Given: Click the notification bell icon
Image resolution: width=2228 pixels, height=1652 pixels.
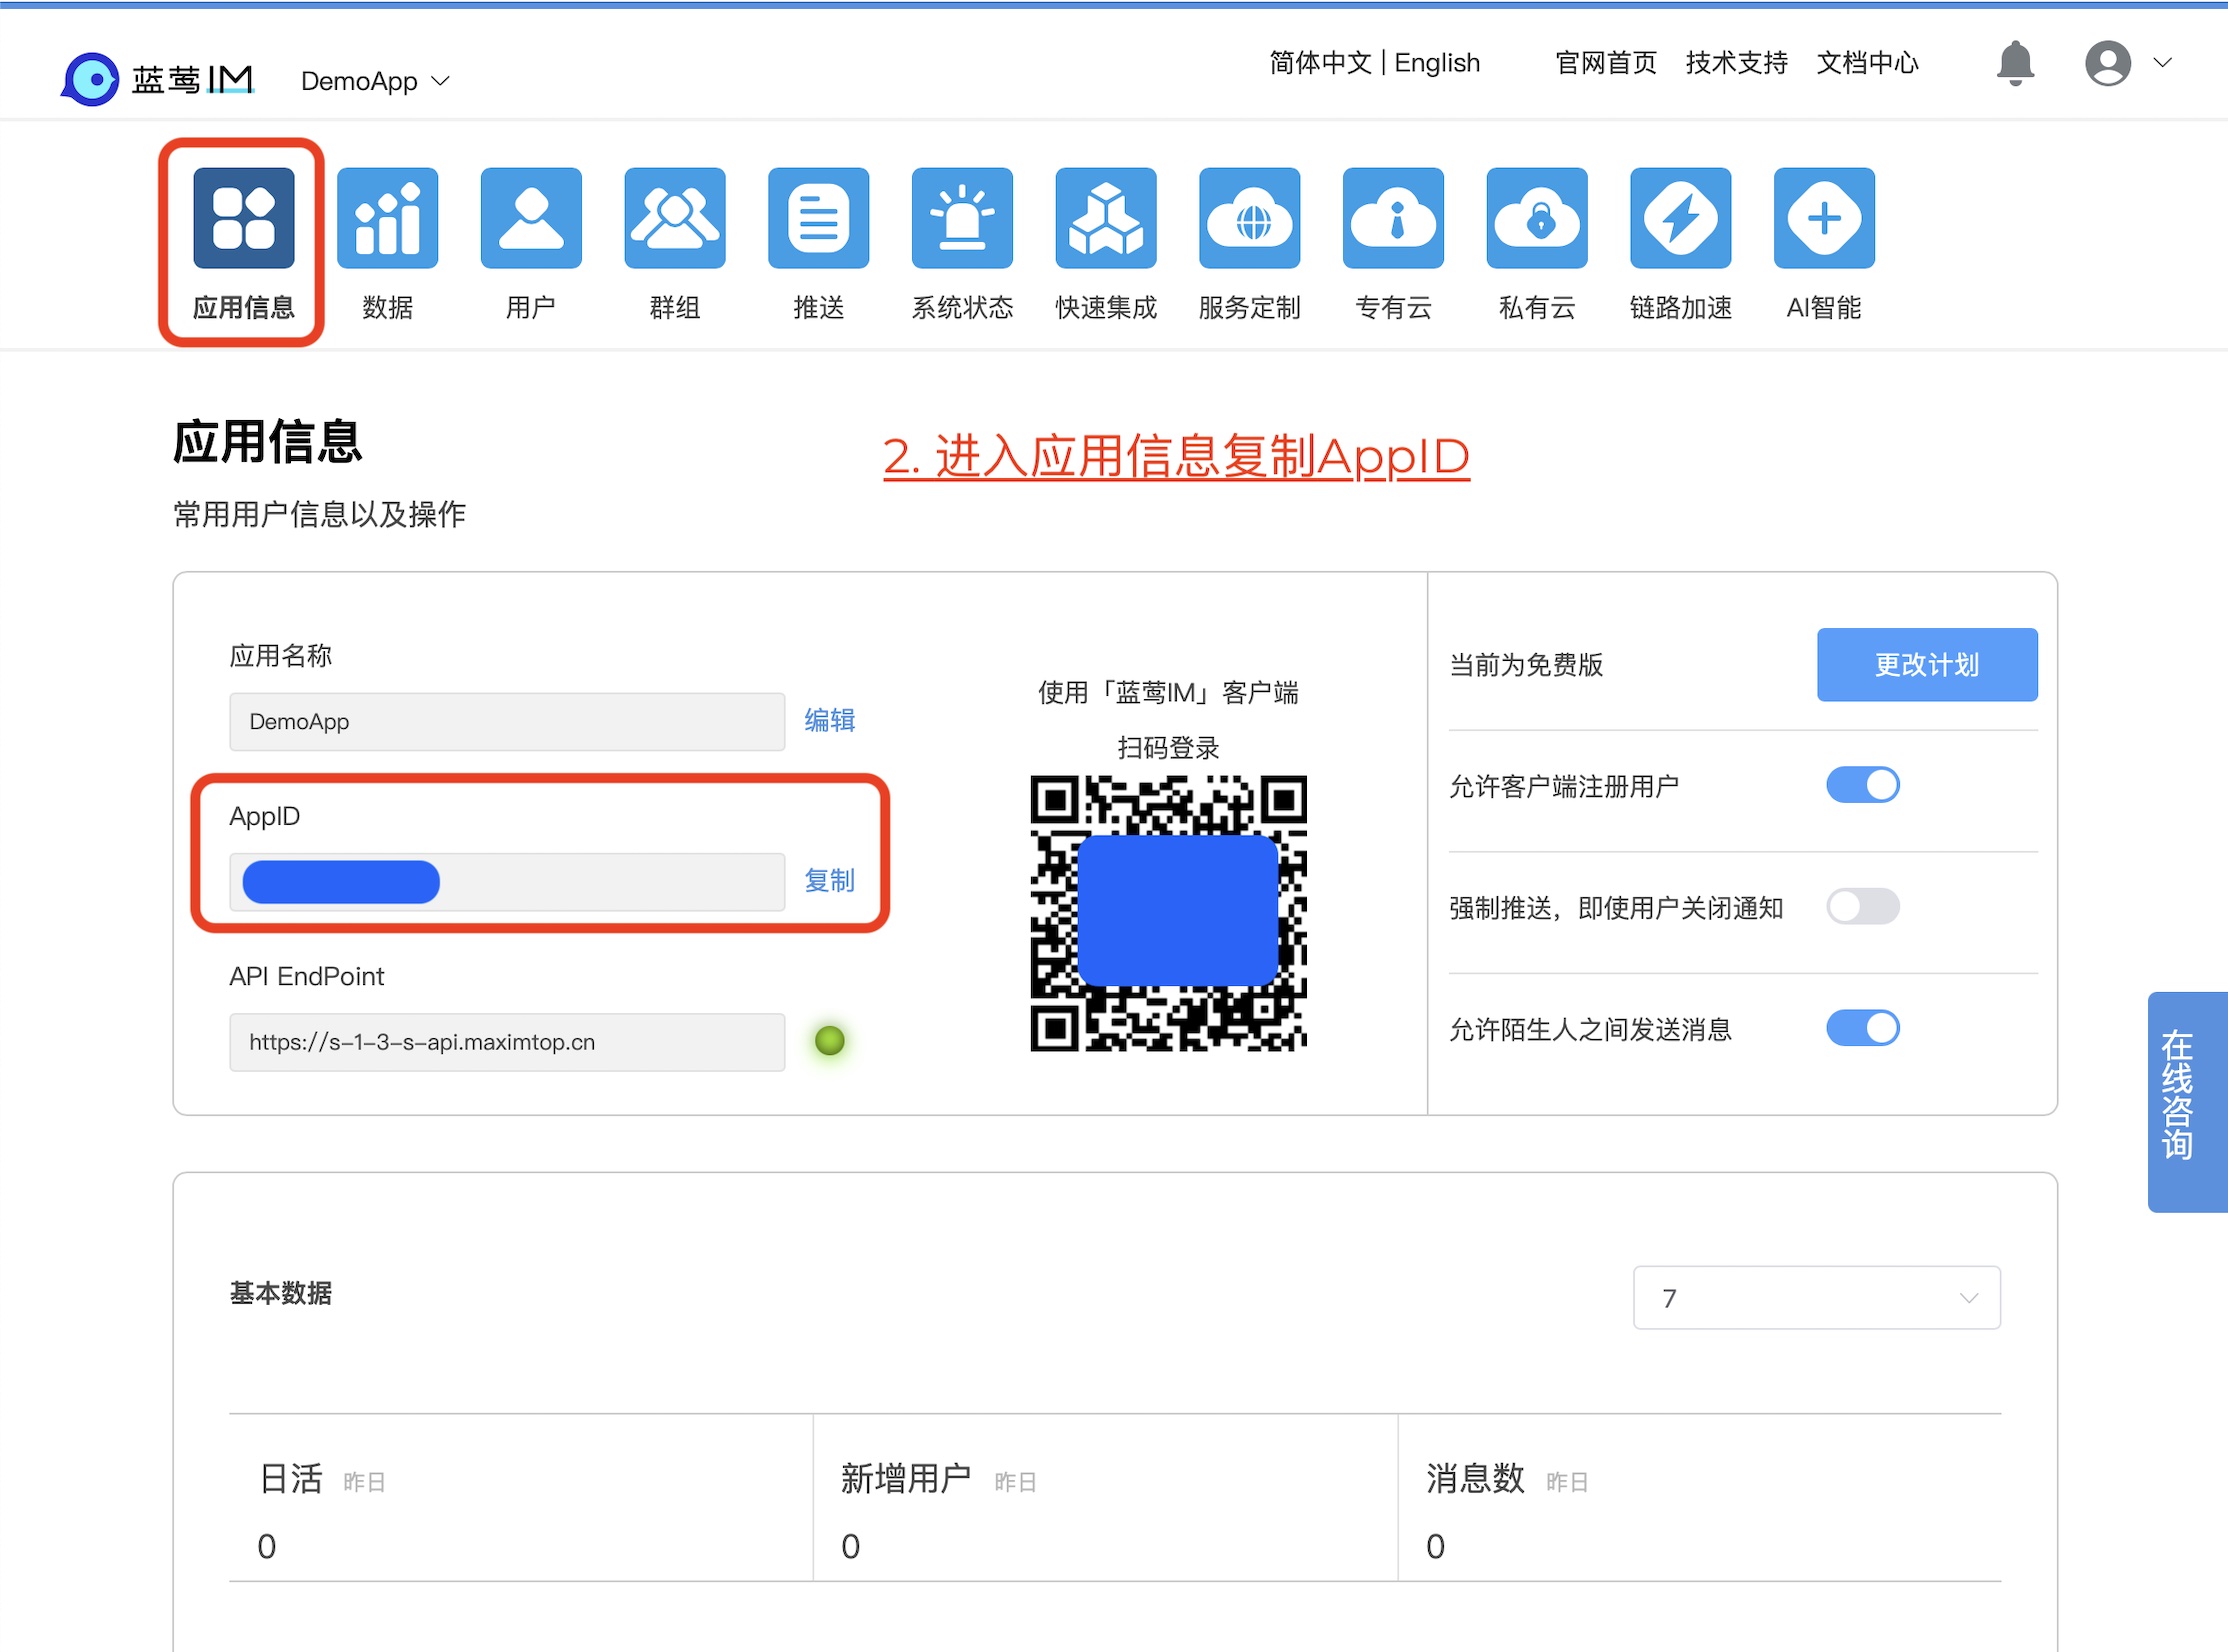Looking at the screenshot, I should pos(2016,63).
